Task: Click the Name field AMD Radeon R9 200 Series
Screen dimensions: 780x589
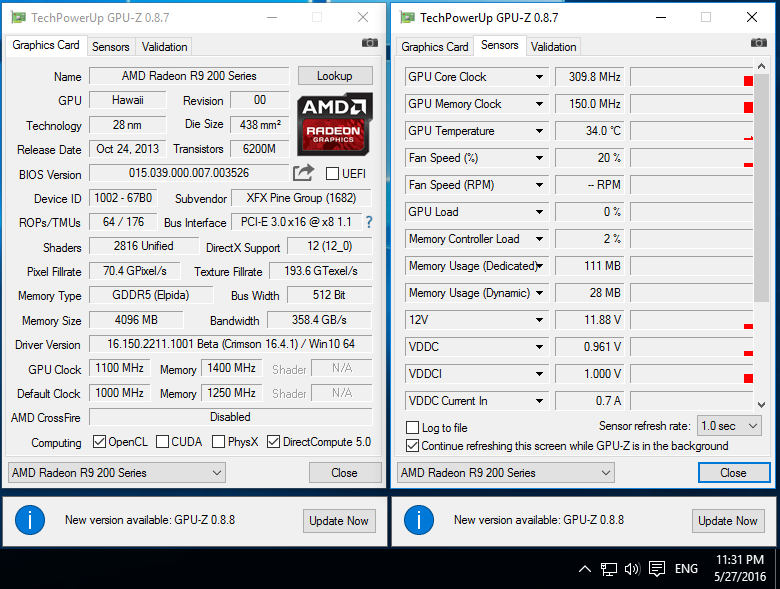Action: pos(189,76)
